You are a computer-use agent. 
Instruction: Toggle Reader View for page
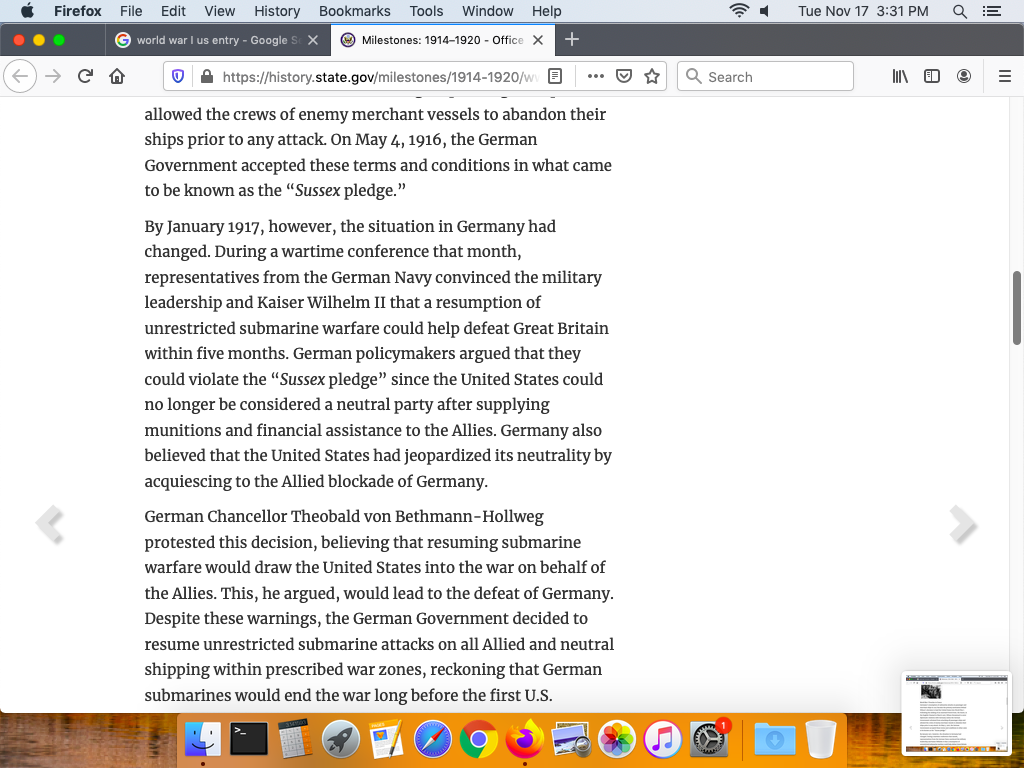[x=556, y=77]
